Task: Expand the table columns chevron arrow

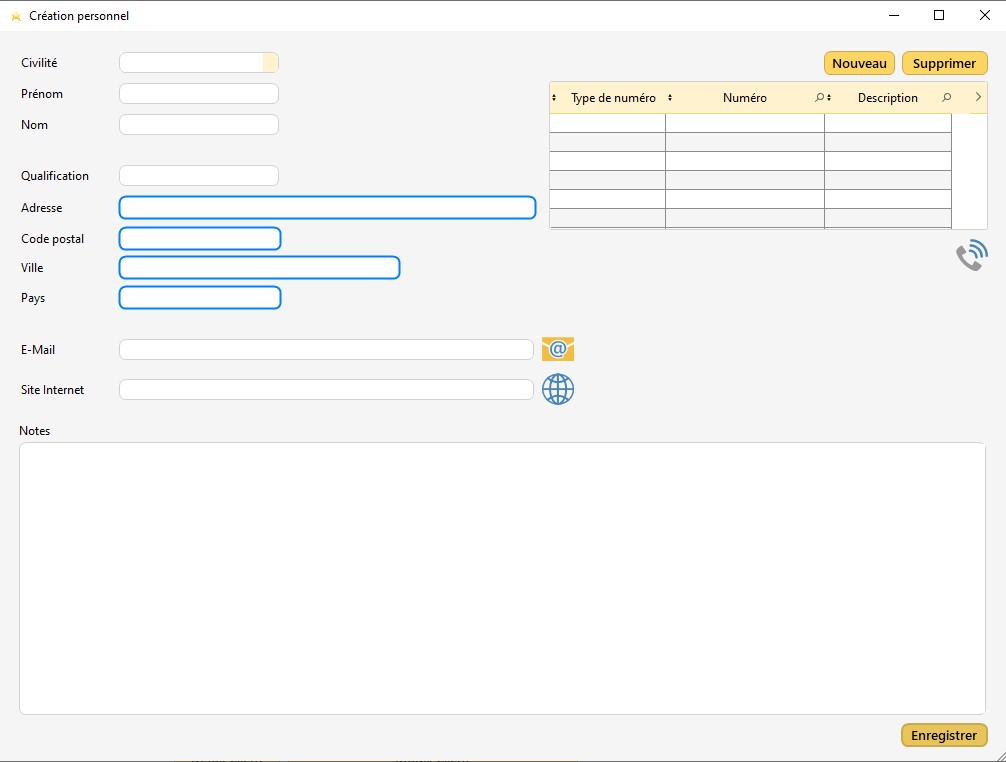Action: pyautogui.click(x=977, y=97)
